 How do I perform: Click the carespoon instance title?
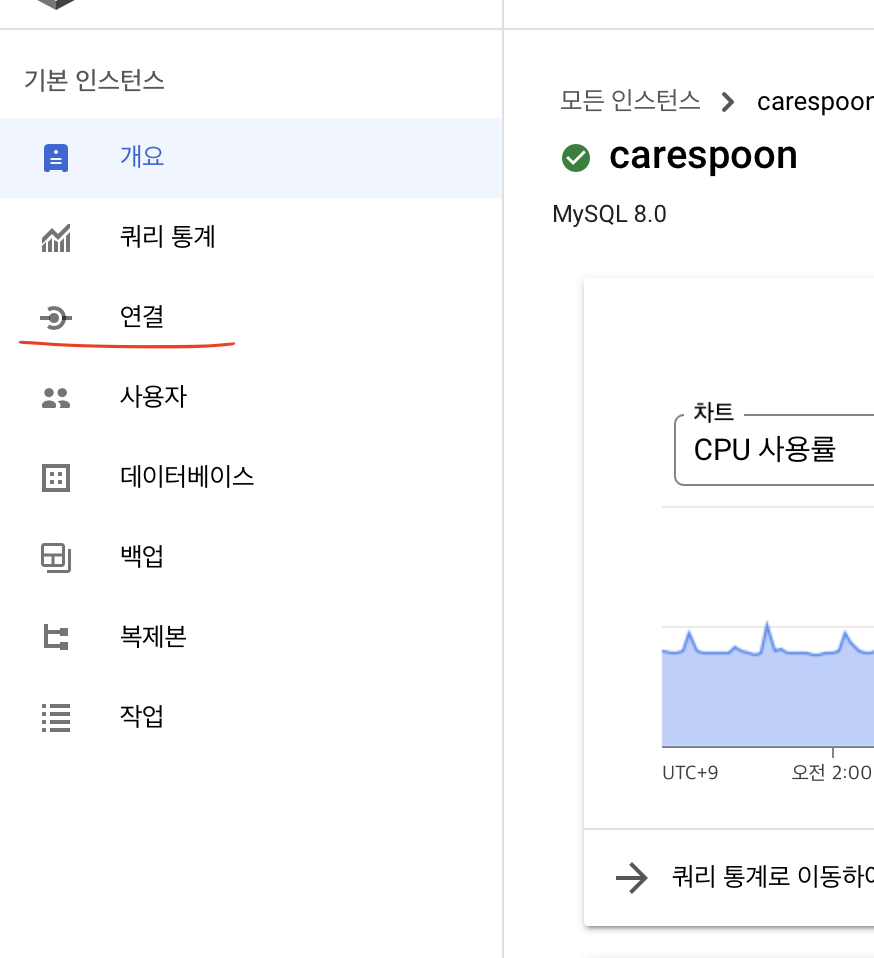[x=703, y=157]
